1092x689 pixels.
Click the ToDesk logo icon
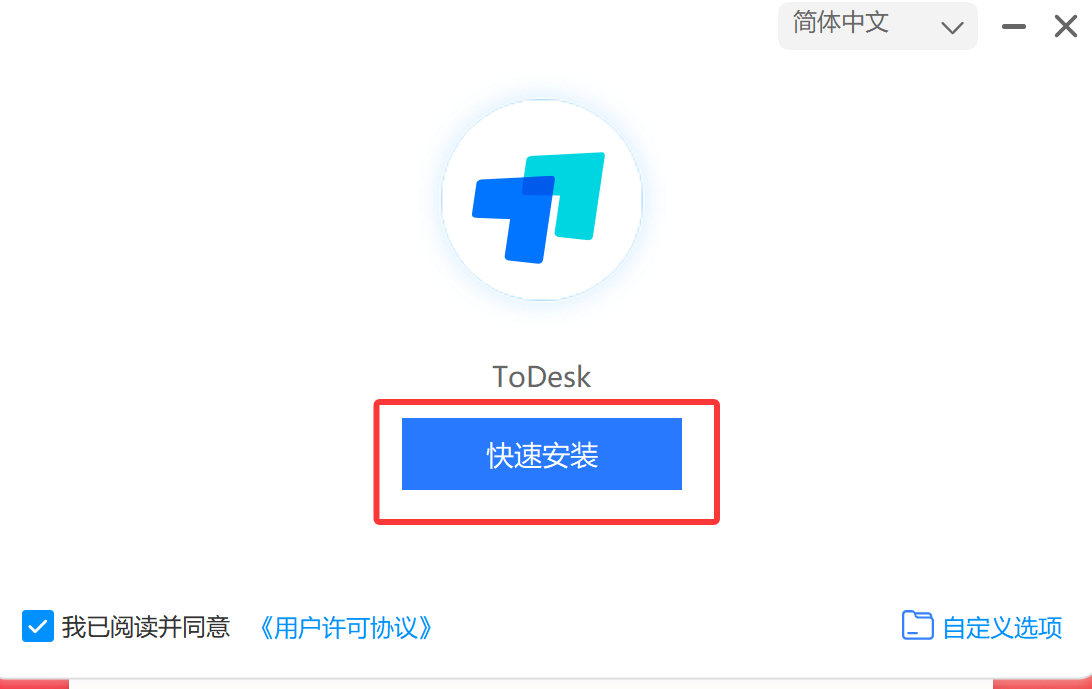pos(539,208)
